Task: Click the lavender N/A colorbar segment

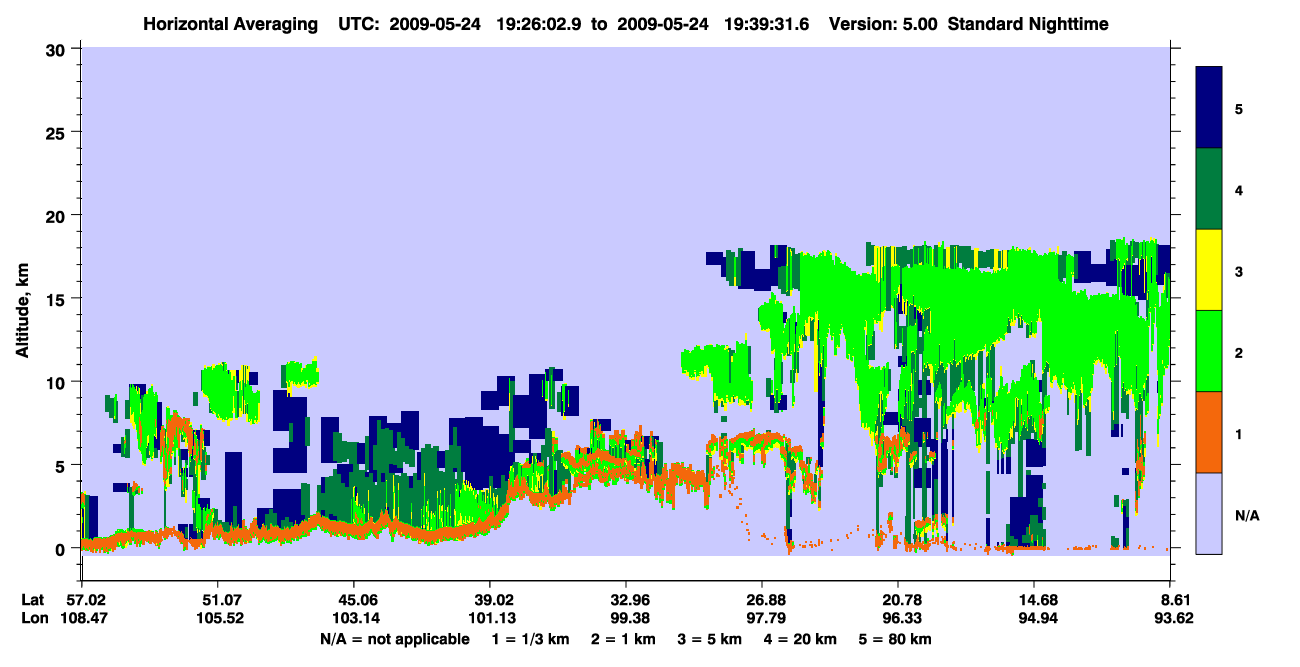Action: click(1209, 513)
